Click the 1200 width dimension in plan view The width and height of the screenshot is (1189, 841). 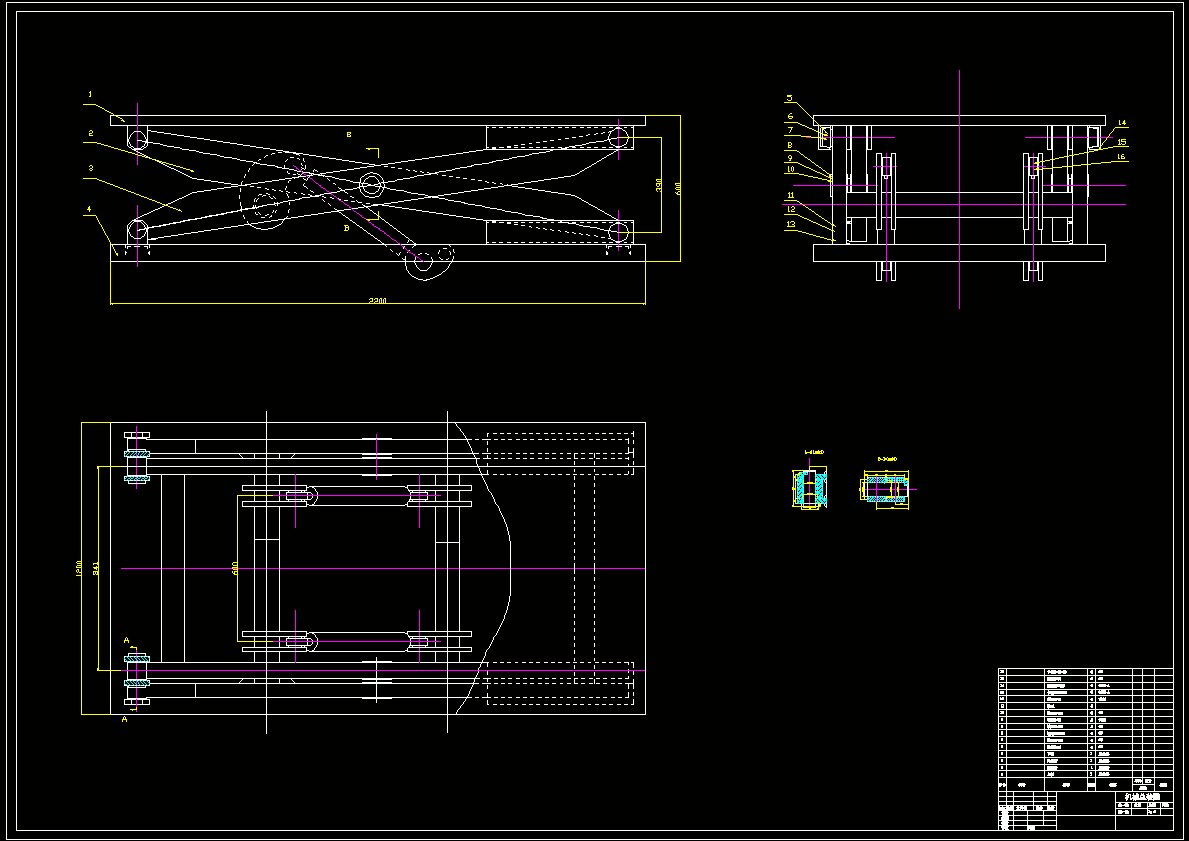point(79,568)
